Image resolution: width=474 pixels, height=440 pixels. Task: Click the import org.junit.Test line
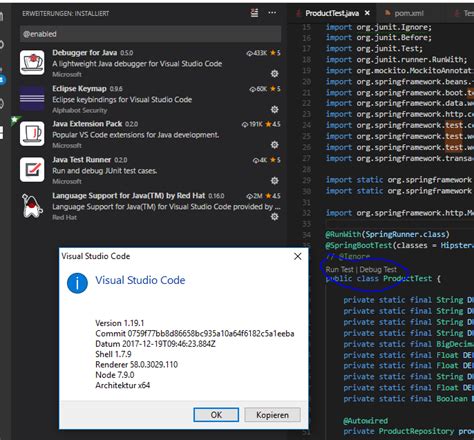[x=374, y=49]
